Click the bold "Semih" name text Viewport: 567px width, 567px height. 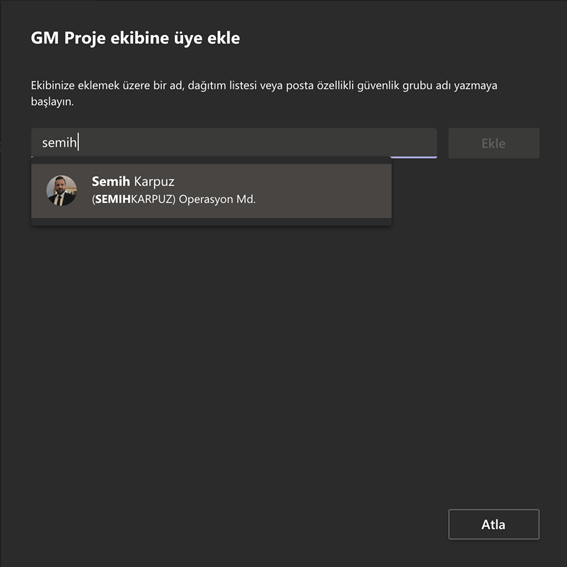[111, 182]
